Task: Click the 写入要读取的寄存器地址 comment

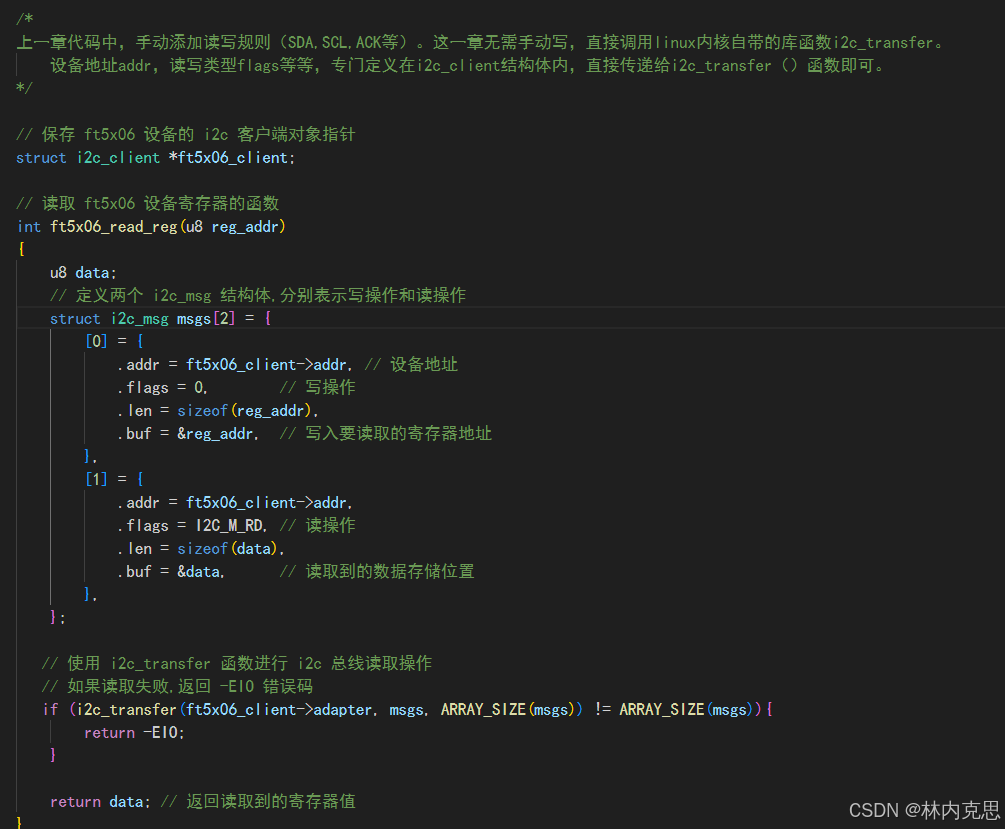Action: [x=386, y=433]
